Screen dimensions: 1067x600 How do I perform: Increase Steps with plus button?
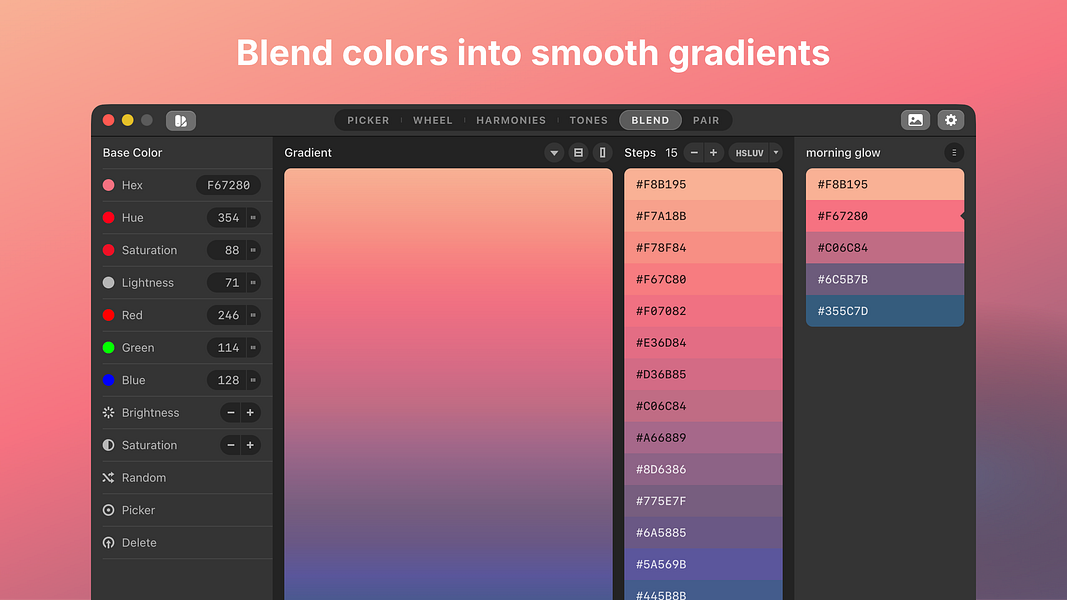[713, 153]
